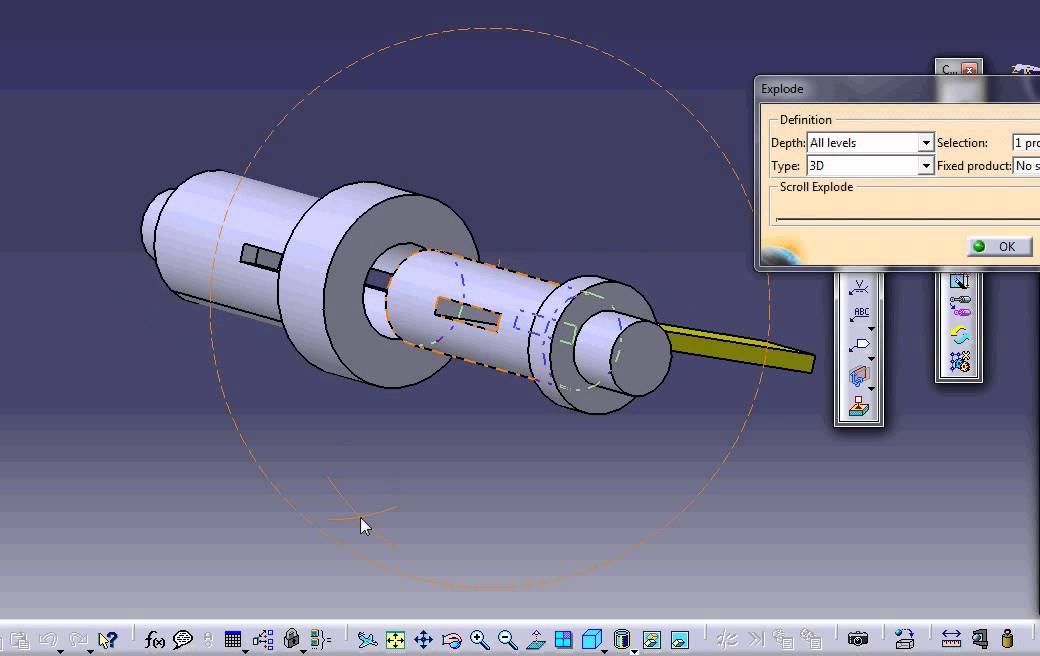
Task: Open the Capture camera icon
Action: point(858,639)
